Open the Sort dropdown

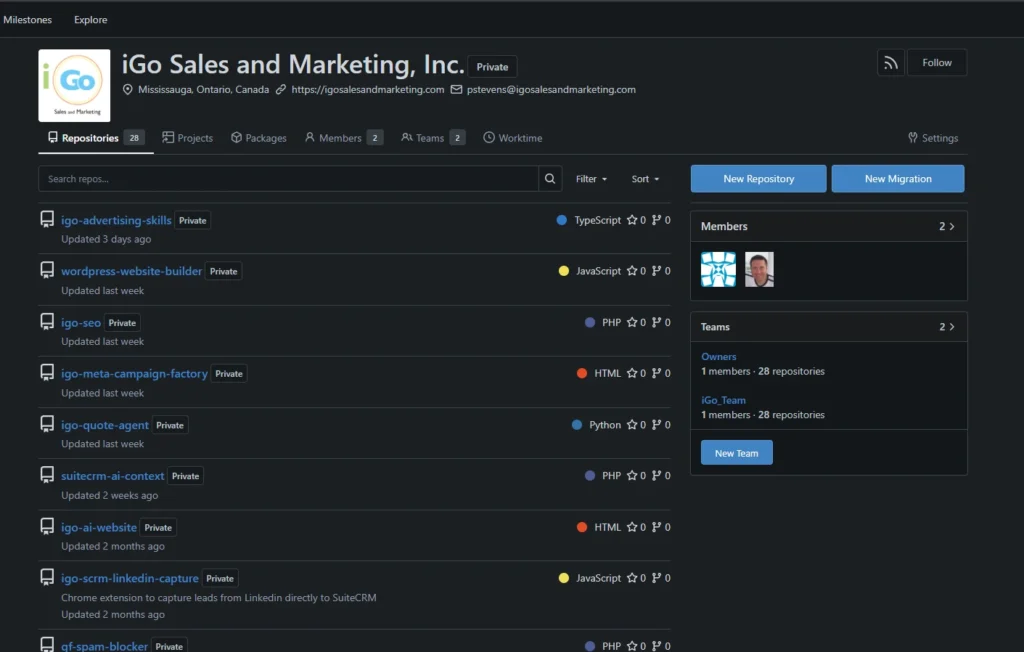click(x=645, y=179)
